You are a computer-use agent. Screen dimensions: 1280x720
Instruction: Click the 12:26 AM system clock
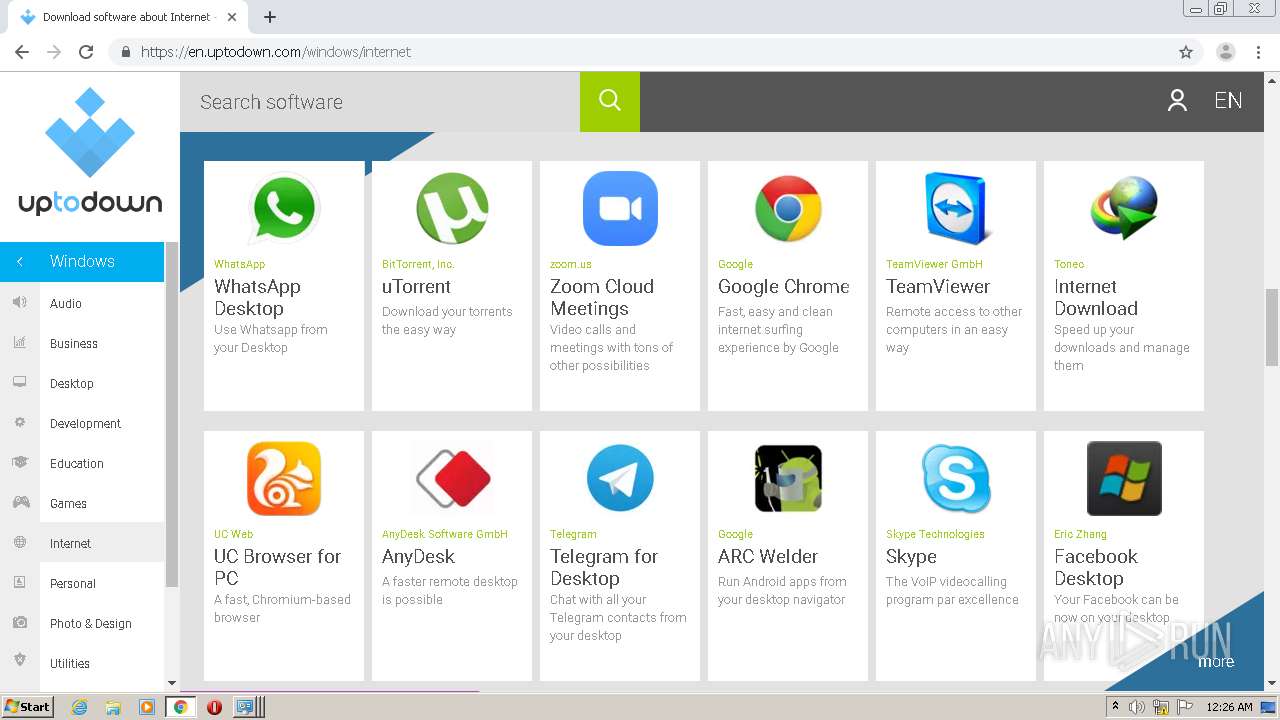(1229, 707)
